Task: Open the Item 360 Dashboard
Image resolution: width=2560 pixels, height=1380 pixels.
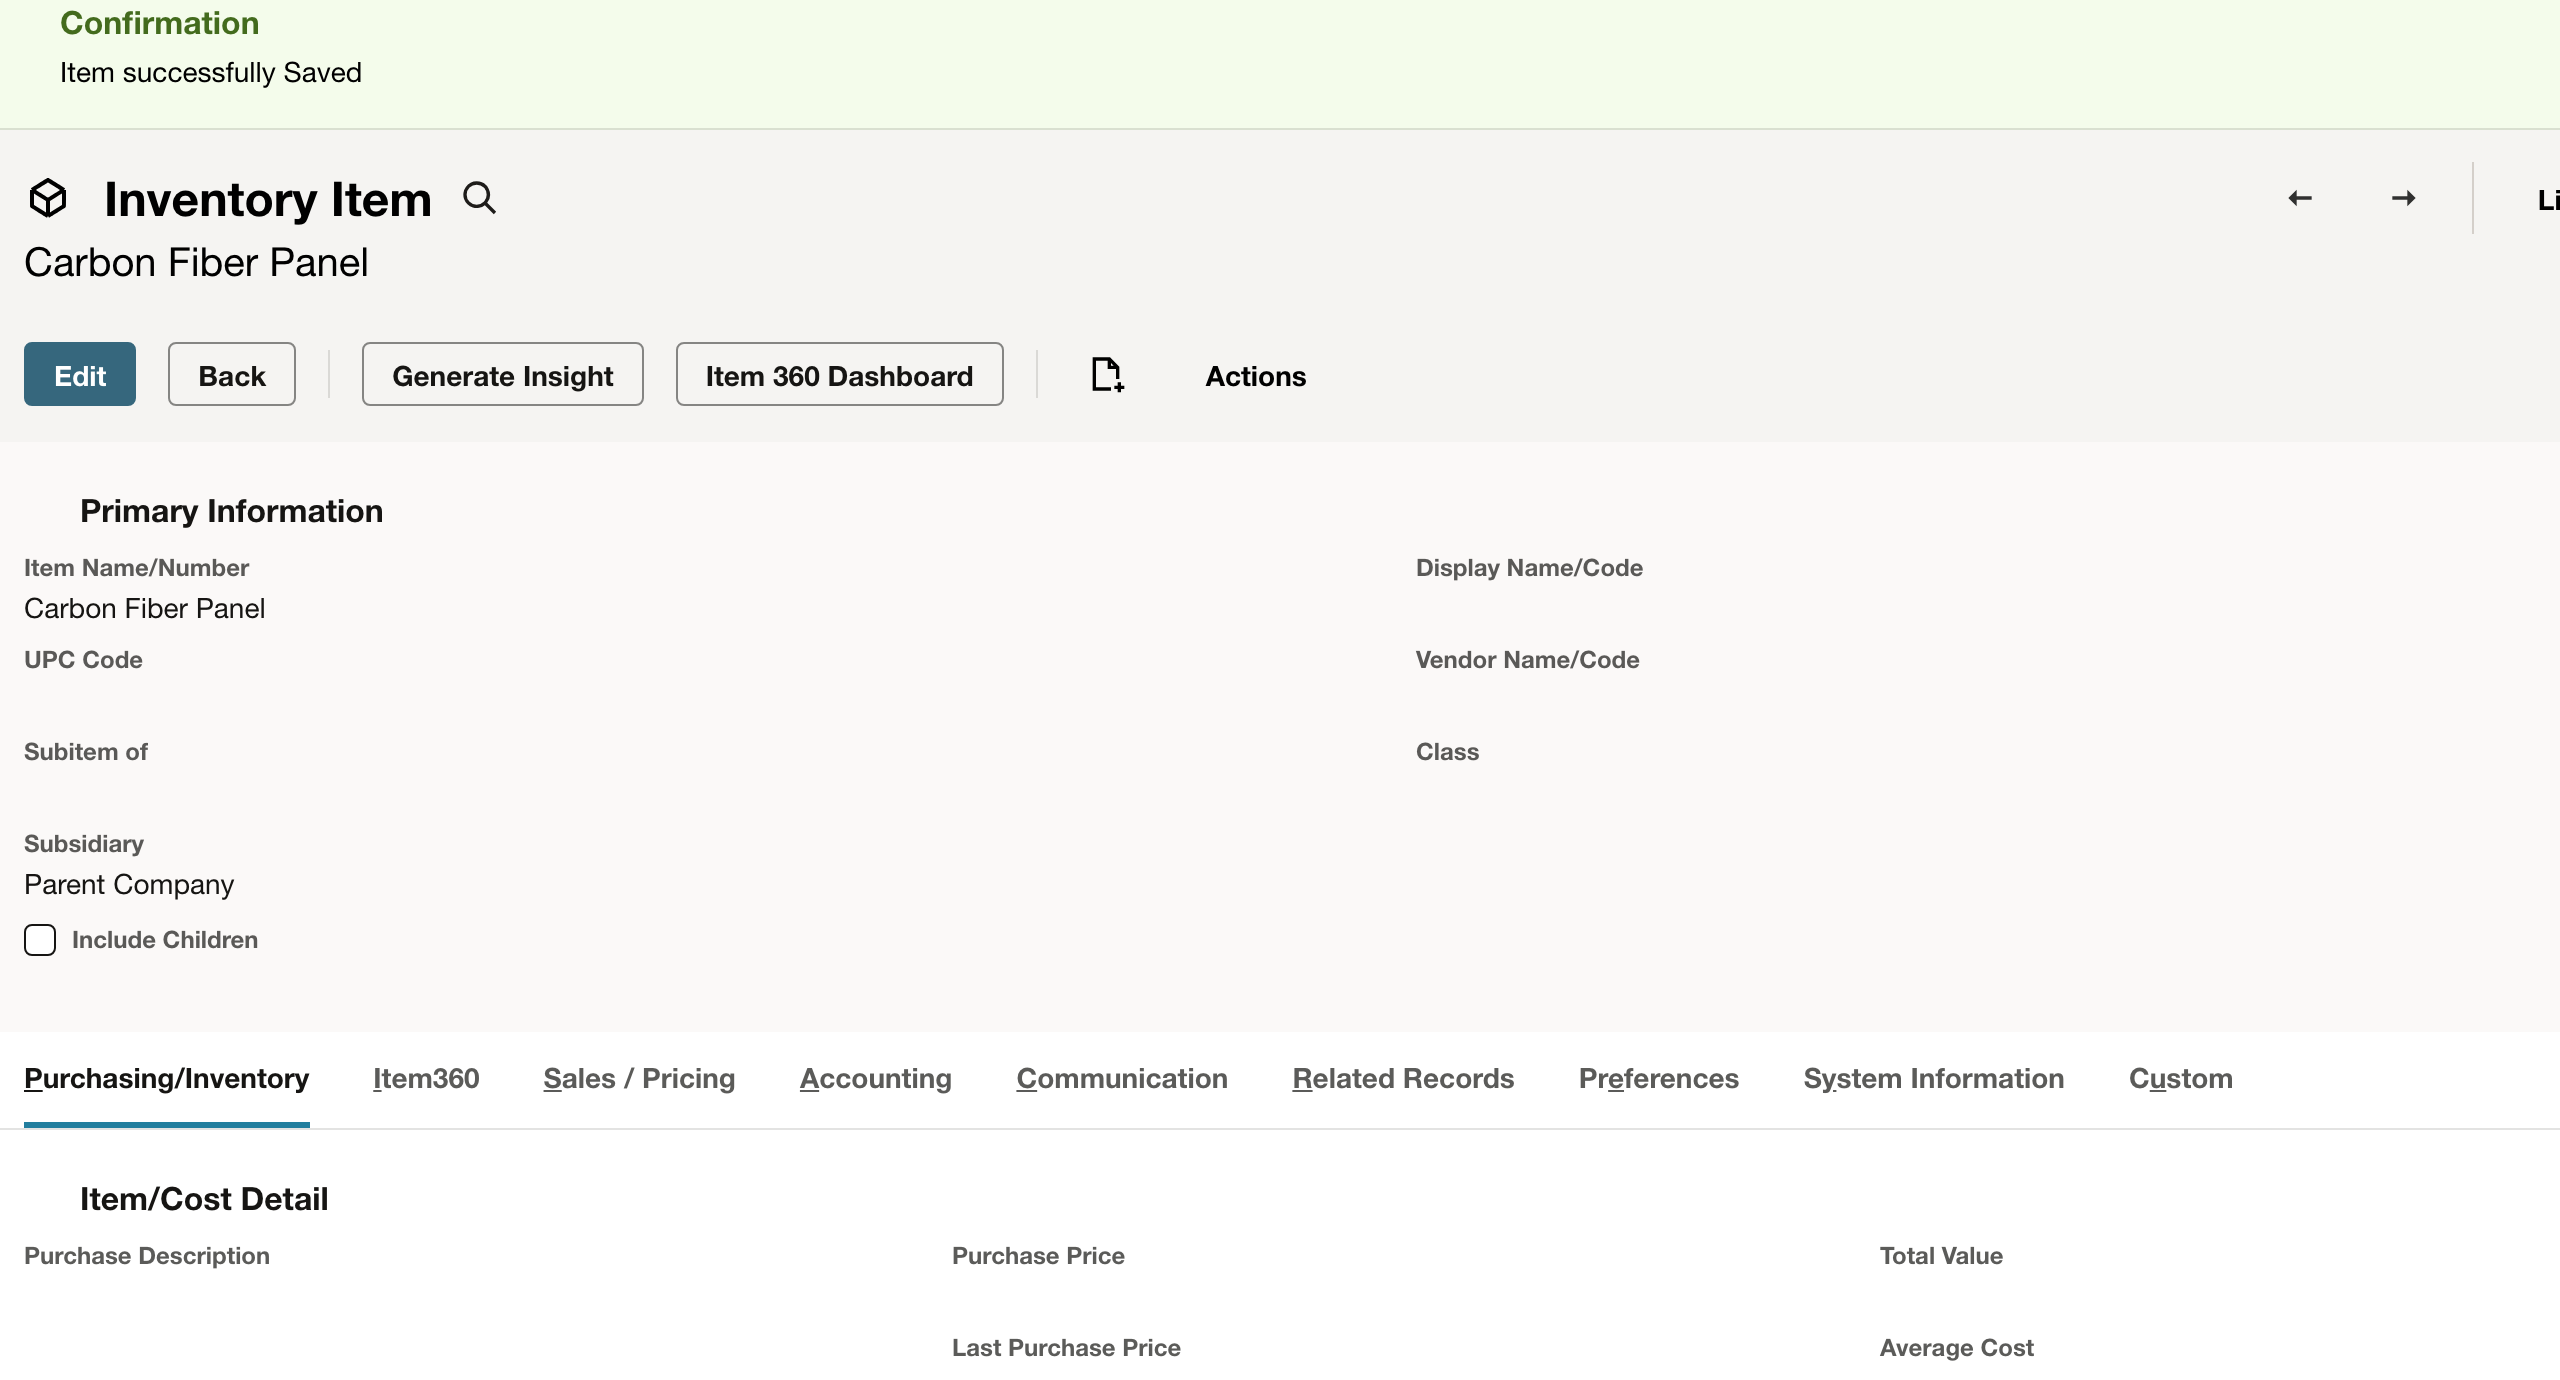Action: point(840,374)
